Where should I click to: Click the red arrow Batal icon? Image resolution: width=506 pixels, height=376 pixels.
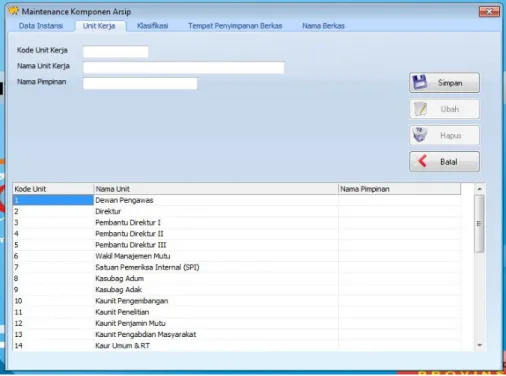pyautogui.click(x=422, y=161)
